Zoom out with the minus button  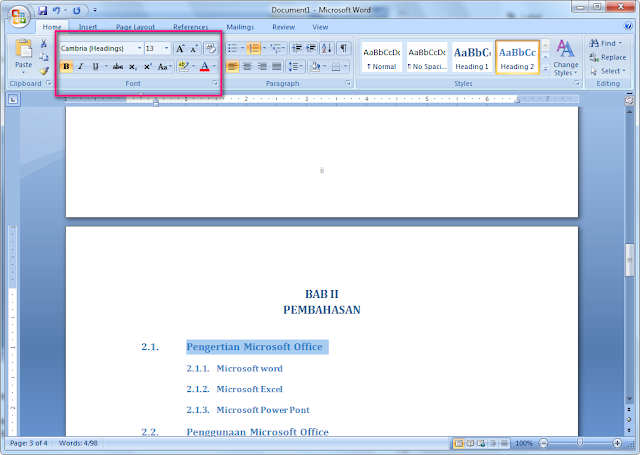(x=543, y=443)
